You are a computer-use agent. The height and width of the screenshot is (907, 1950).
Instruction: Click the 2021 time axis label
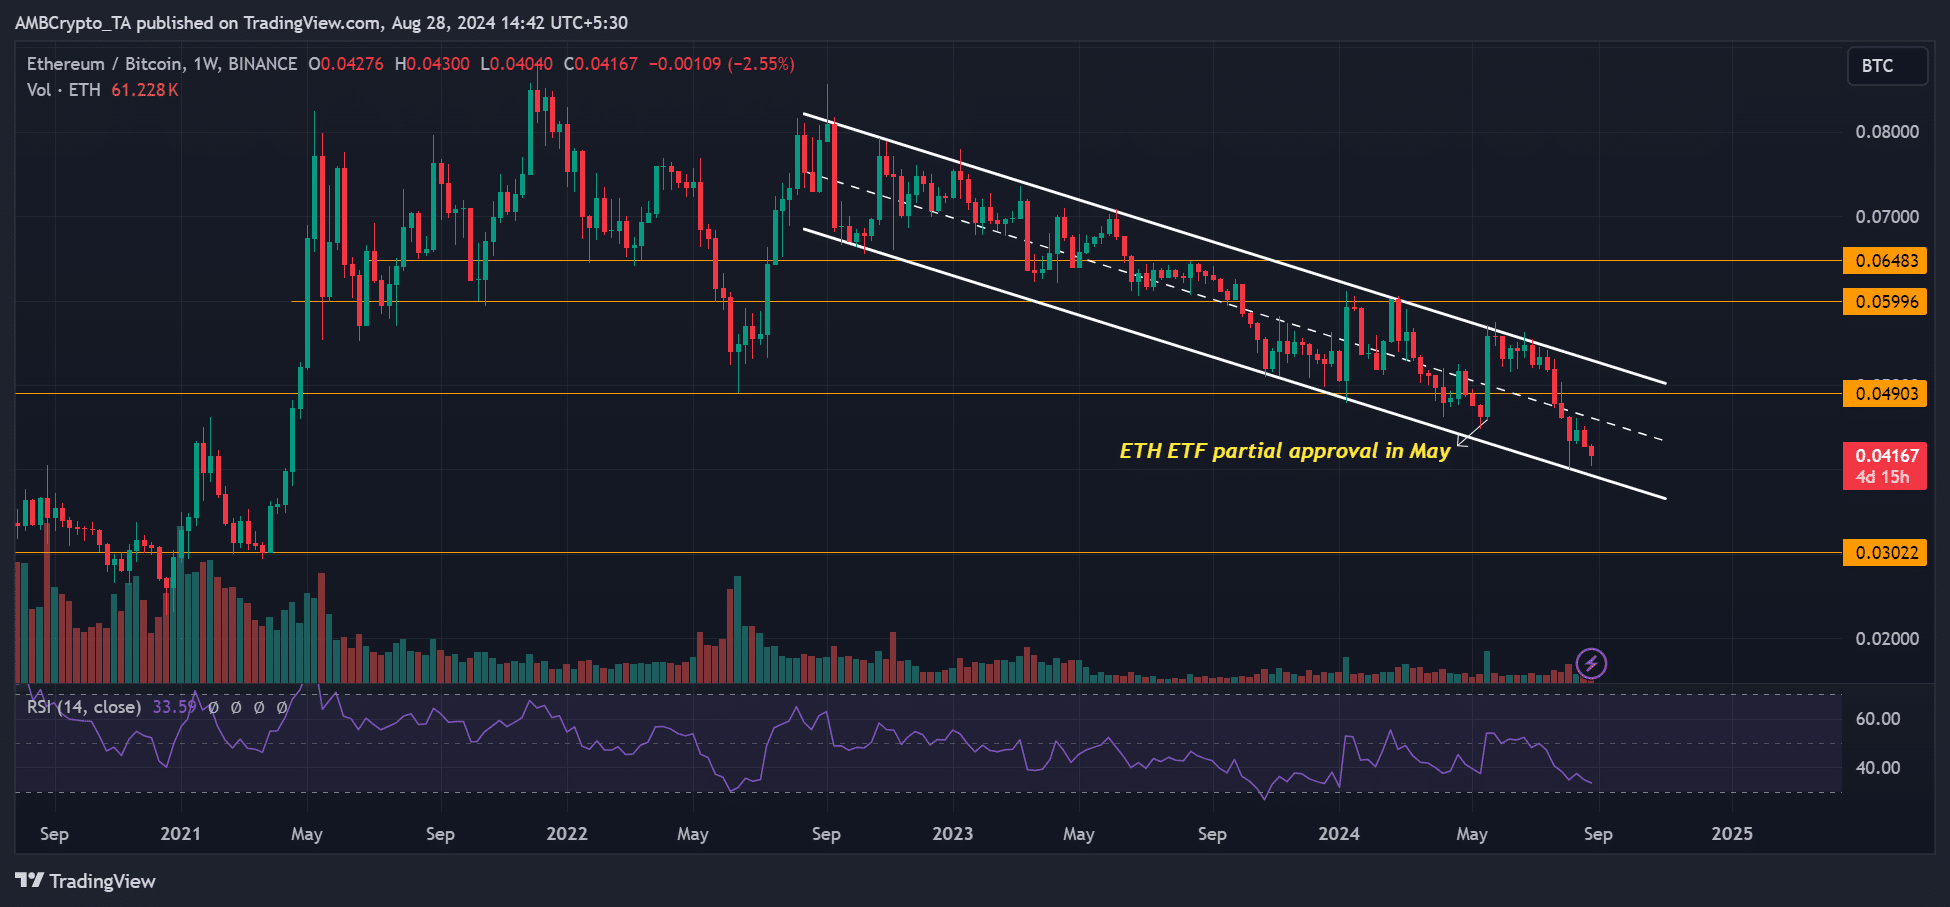(x=181, y=834)
